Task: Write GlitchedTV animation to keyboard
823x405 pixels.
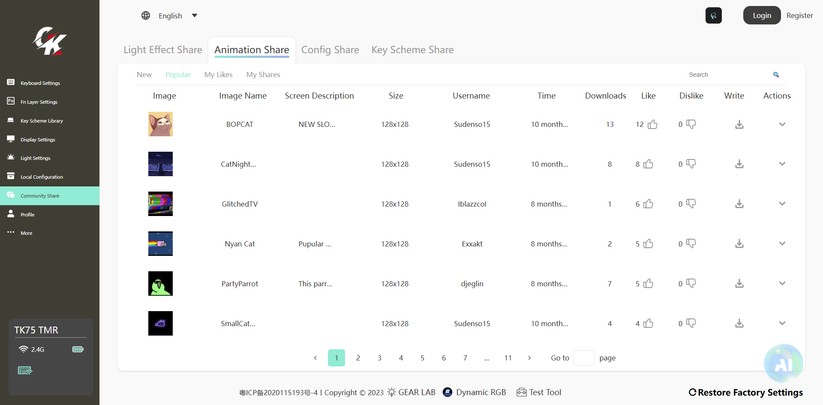Action: 739,204
